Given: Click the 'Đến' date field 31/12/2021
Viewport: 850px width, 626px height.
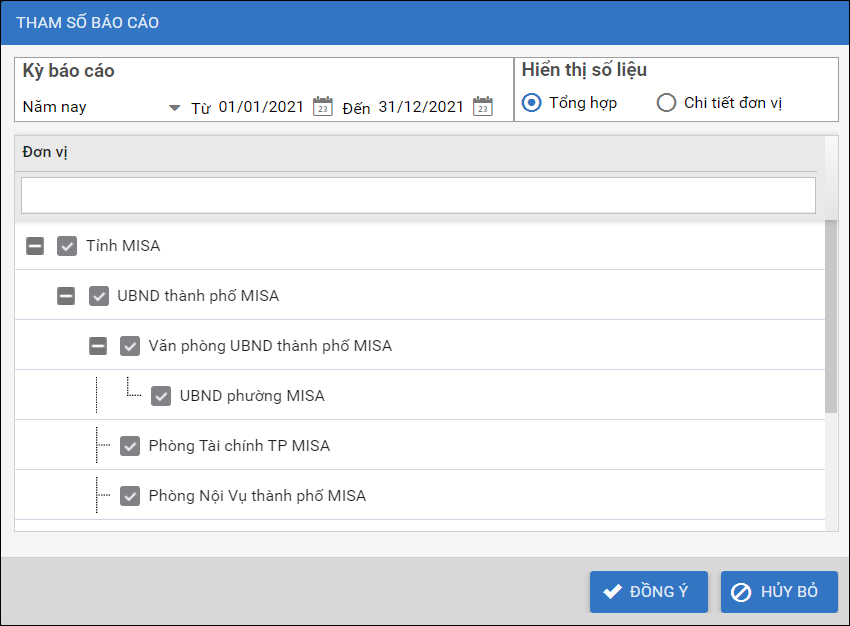Looking at the screenshot, I should (420, 107).
